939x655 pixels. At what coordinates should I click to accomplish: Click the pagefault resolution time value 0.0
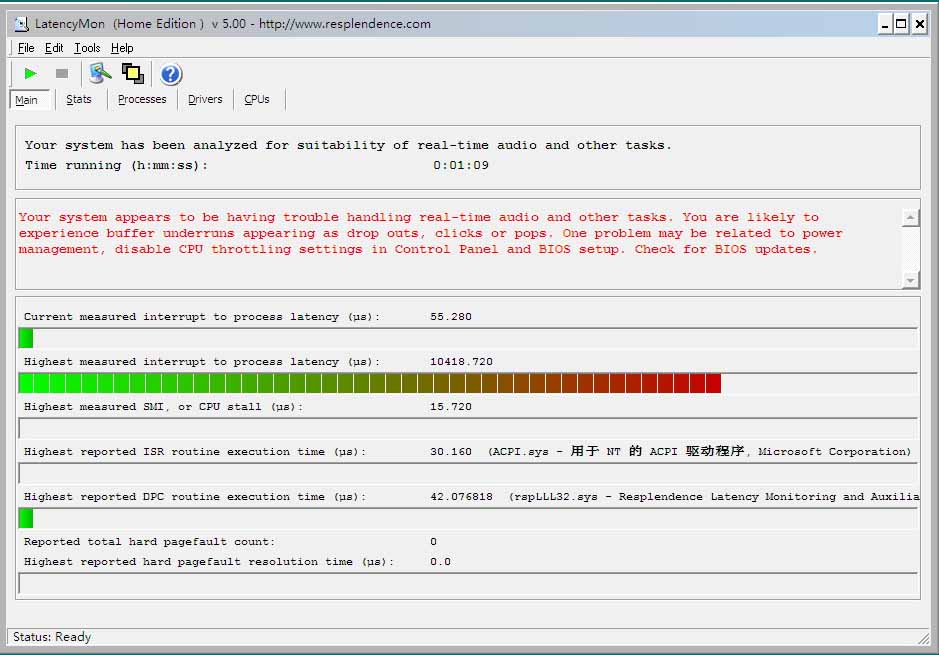440,562
